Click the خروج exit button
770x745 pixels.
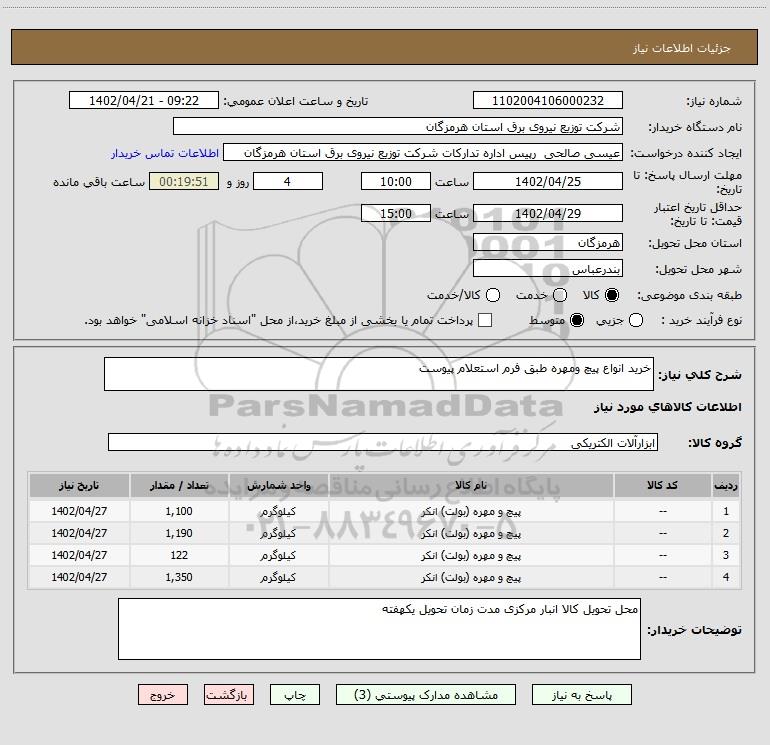pyautogui.click(x=163, y=695)
